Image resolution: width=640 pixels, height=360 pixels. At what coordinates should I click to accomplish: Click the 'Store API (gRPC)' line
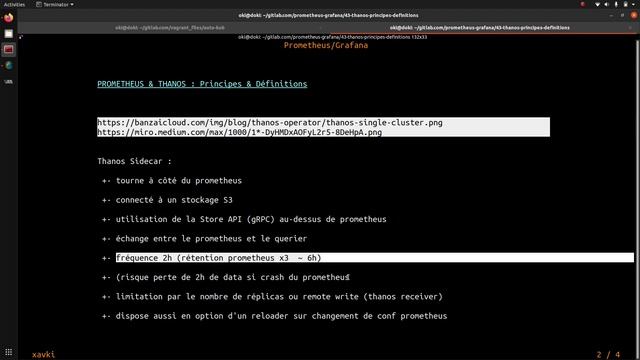251,219
